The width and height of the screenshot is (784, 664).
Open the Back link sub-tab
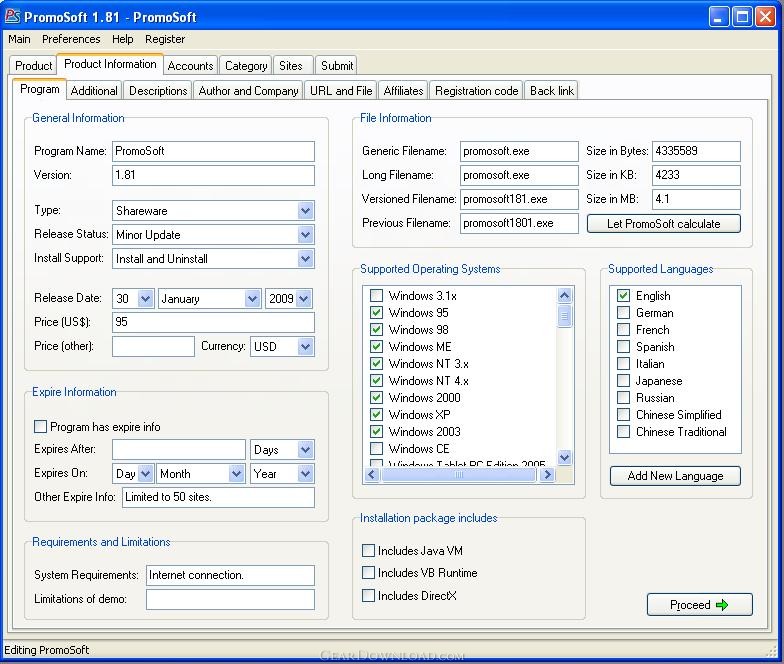point(552,90)
